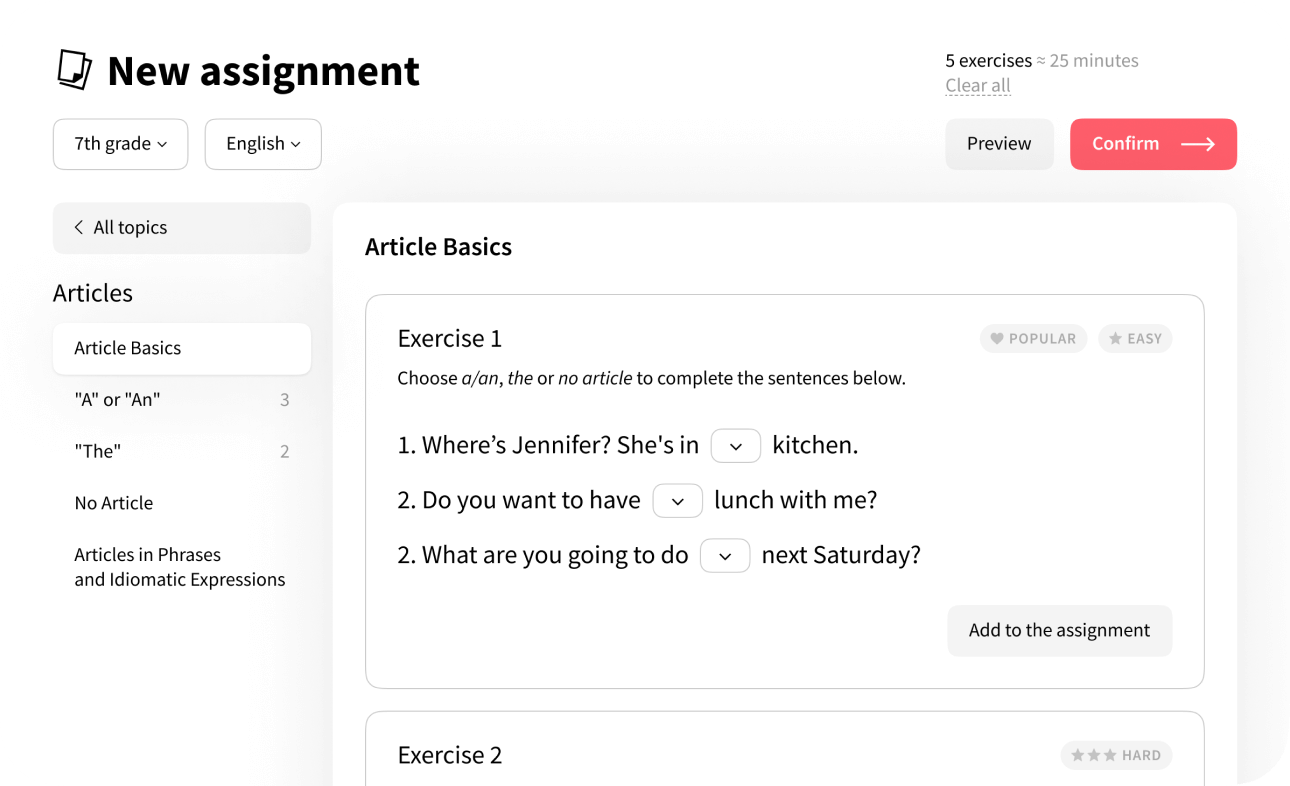Click the arrow icon on Confirm button
Screen dimensions: 1290x786
(1197, 144)
